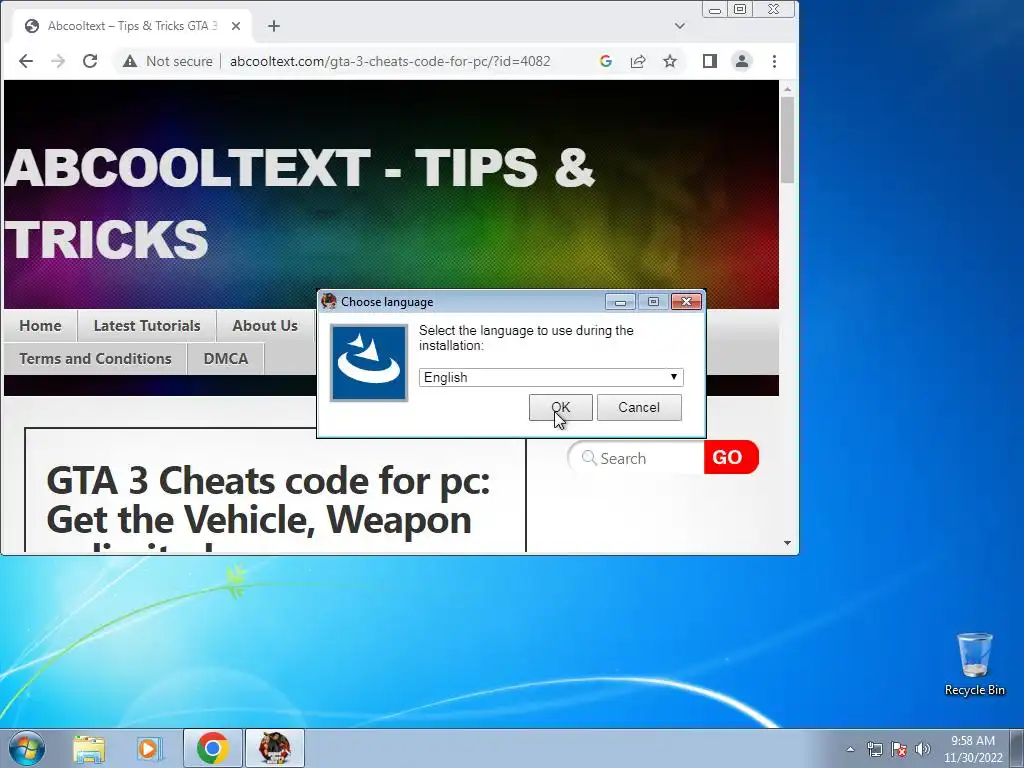Image resolution: width=1024 pixels, height=768 pixels.
Task: Open Latest Tutorials menu item
Action: click(x=147, y=325)
